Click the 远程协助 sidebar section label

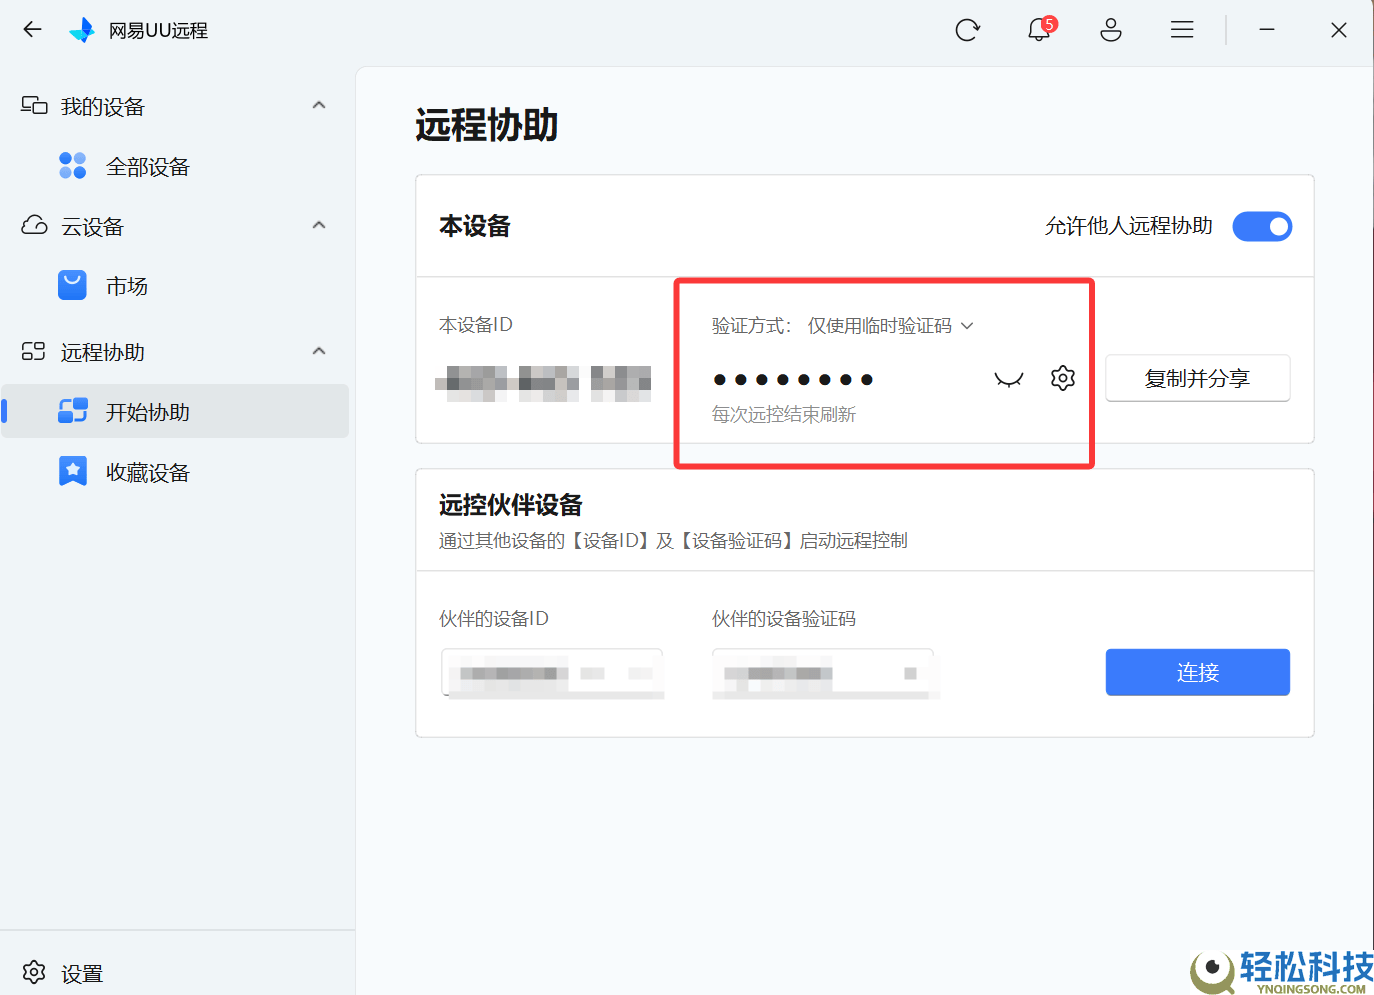[x=103, y=353]
